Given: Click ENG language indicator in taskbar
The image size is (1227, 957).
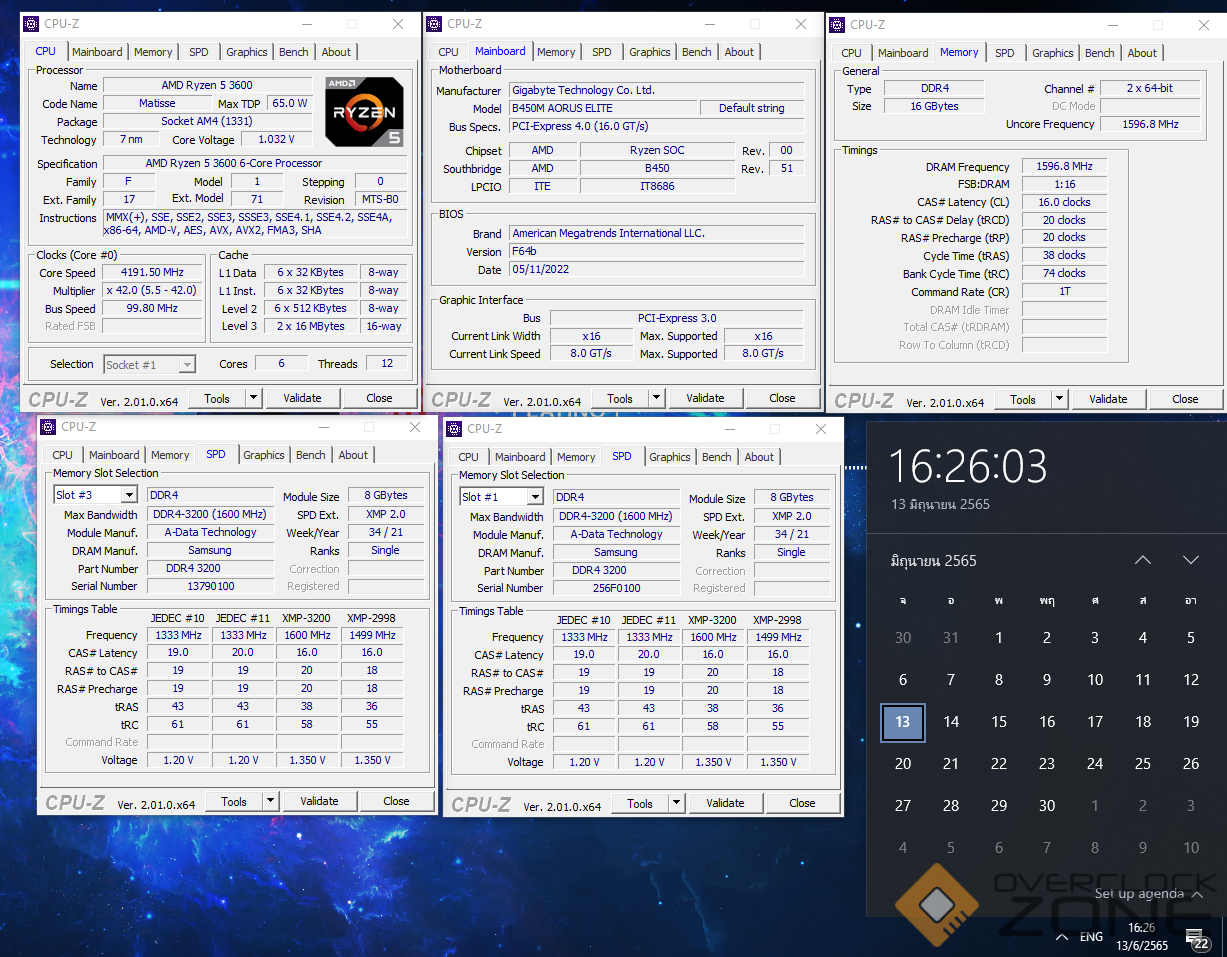Looking at the screenshot, I should pos(1091,937).
